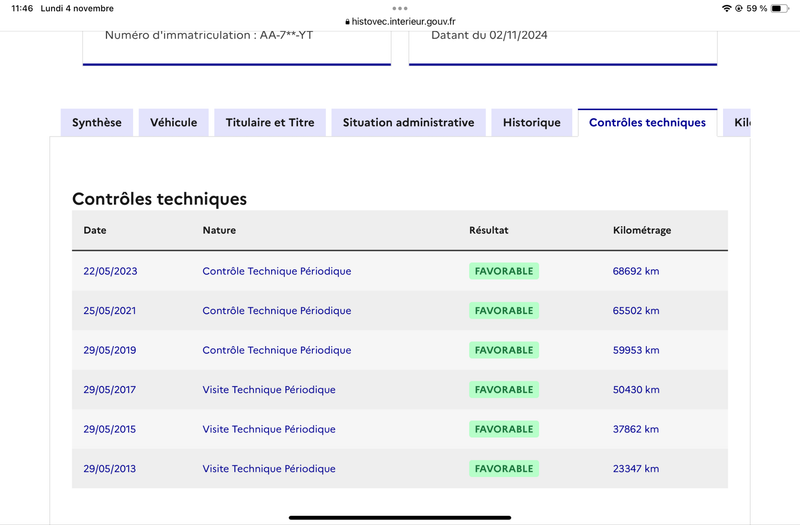Select the 23347 km mileage value
The image size is (800, 525).
(636, 468)
